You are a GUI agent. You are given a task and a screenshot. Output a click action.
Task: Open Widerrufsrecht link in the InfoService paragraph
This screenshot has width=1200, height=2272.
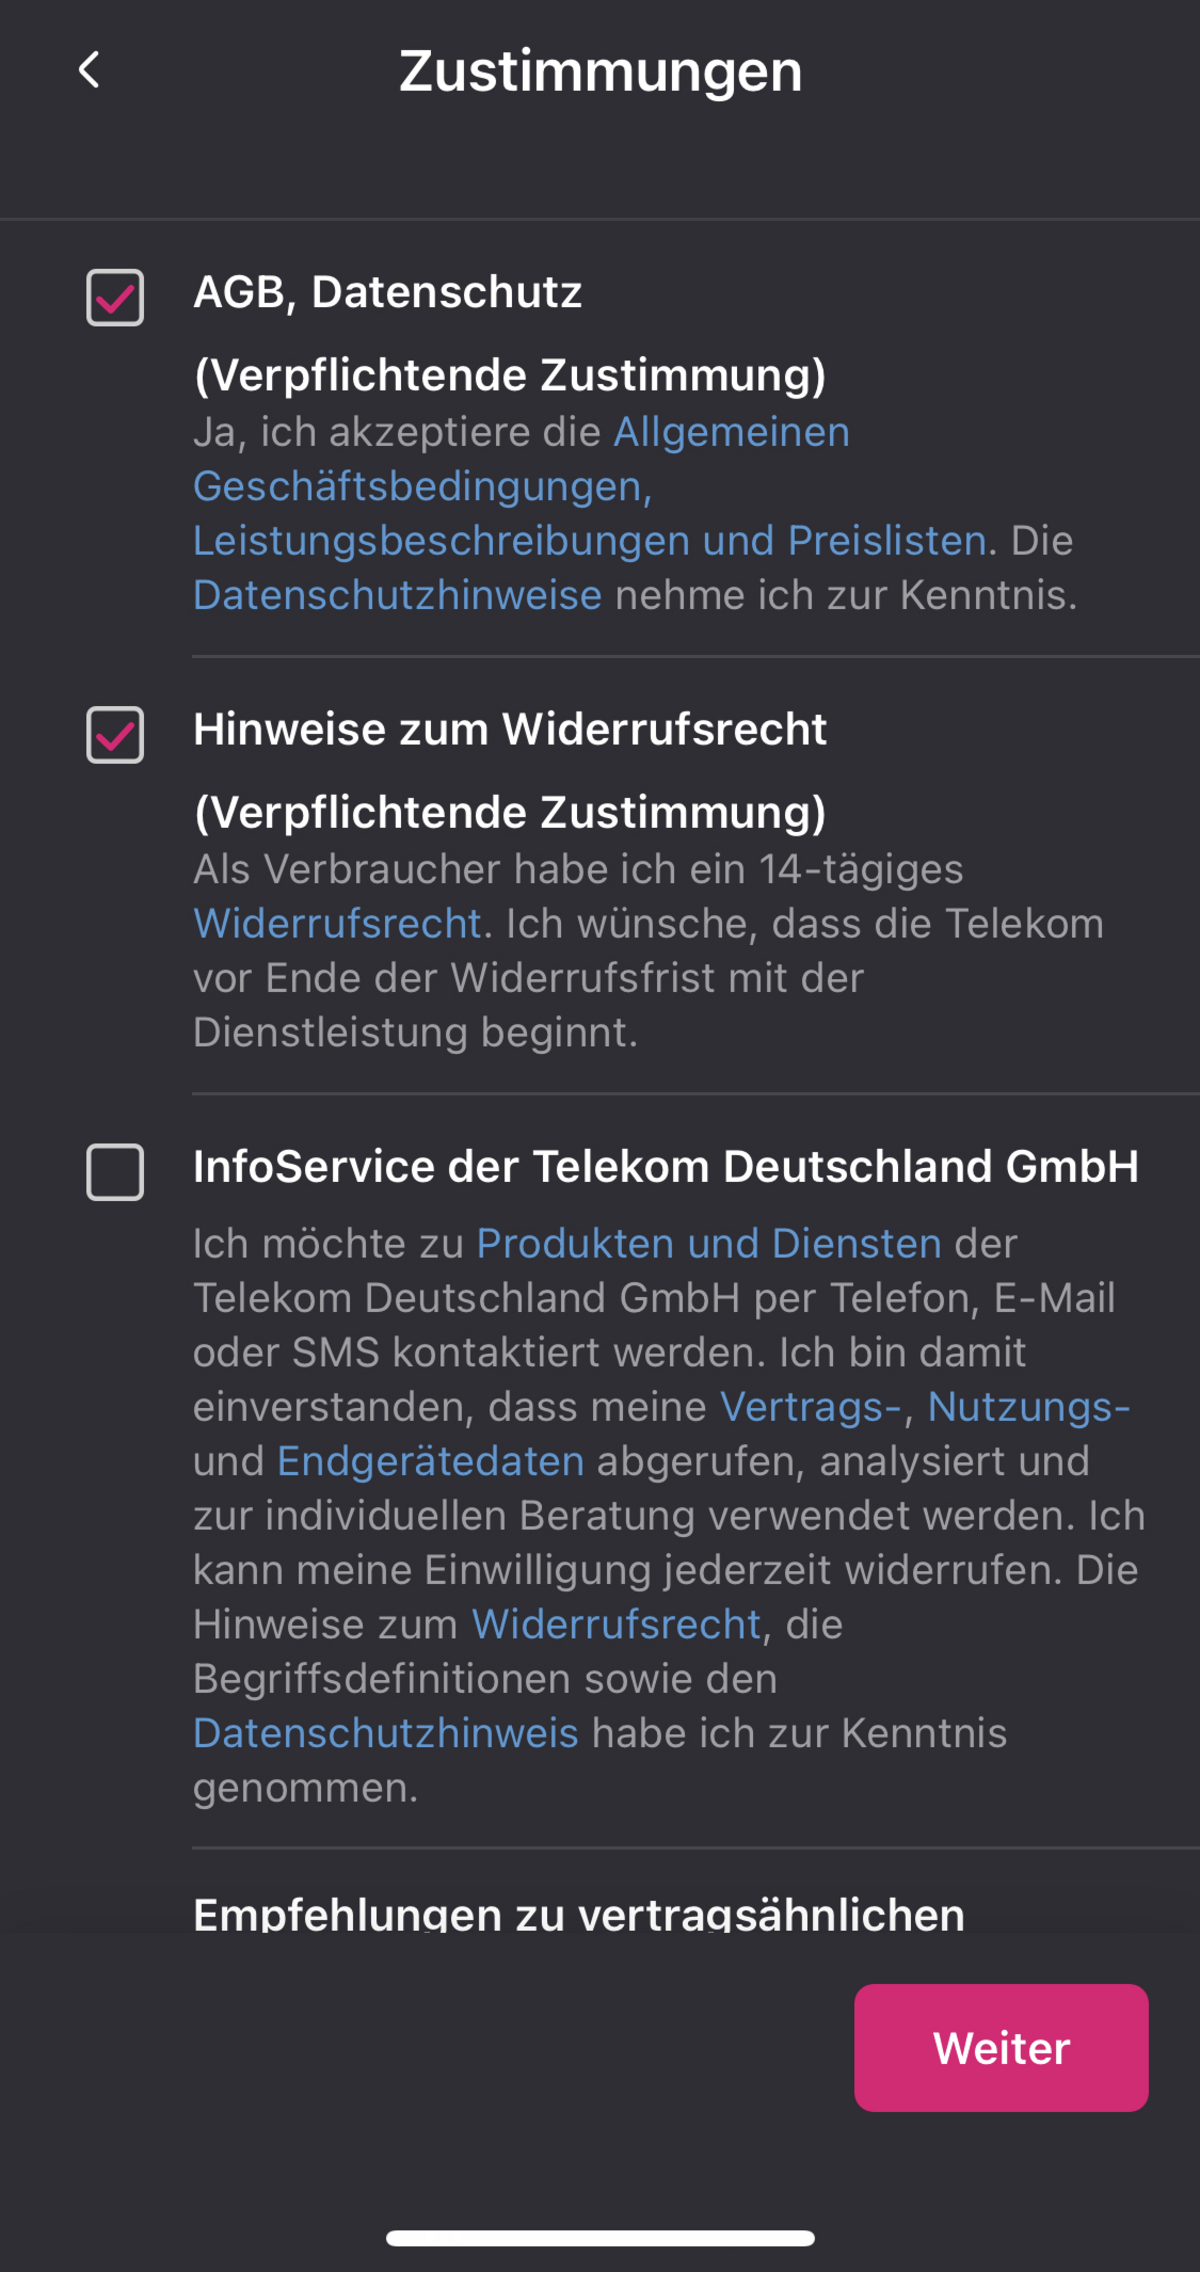coord(616,1624)
